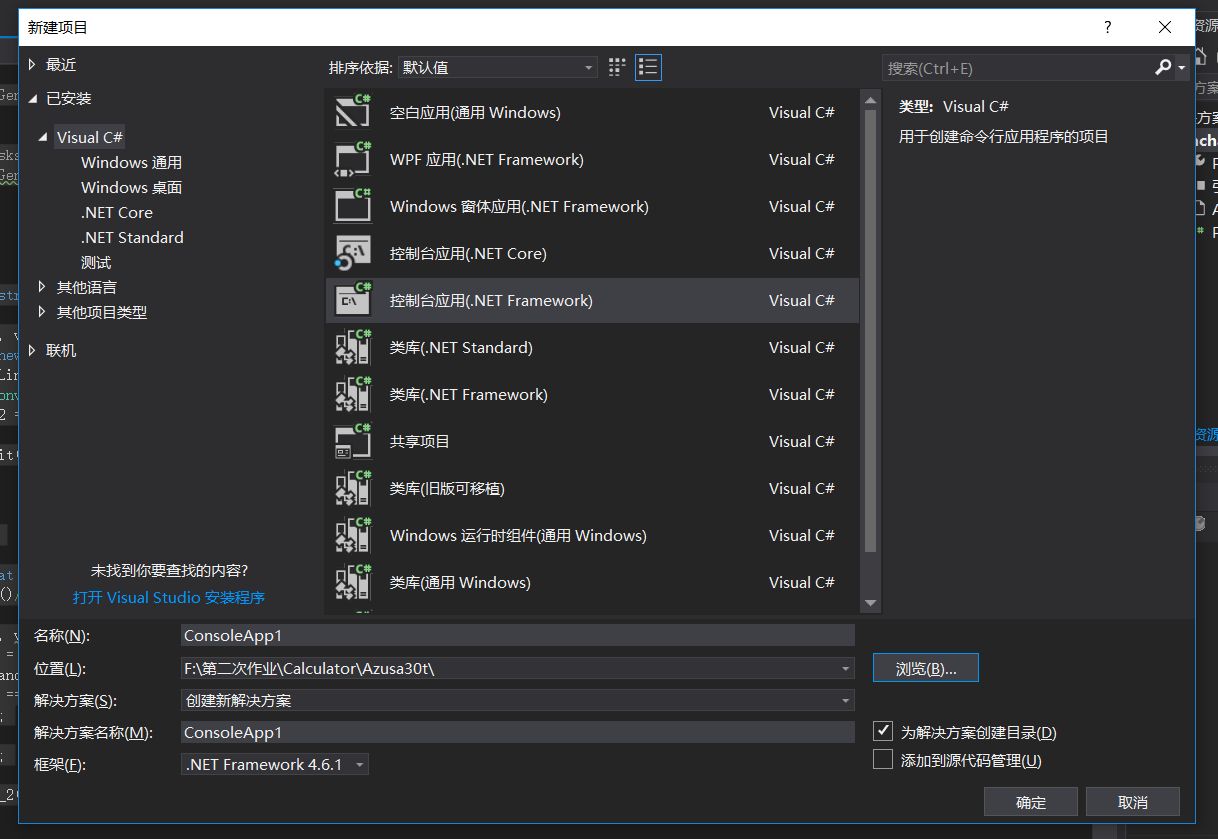This screenshot has width=1218, height=839.
Task: Select Windows 桌面 category
Action: [x=131, y=187]
